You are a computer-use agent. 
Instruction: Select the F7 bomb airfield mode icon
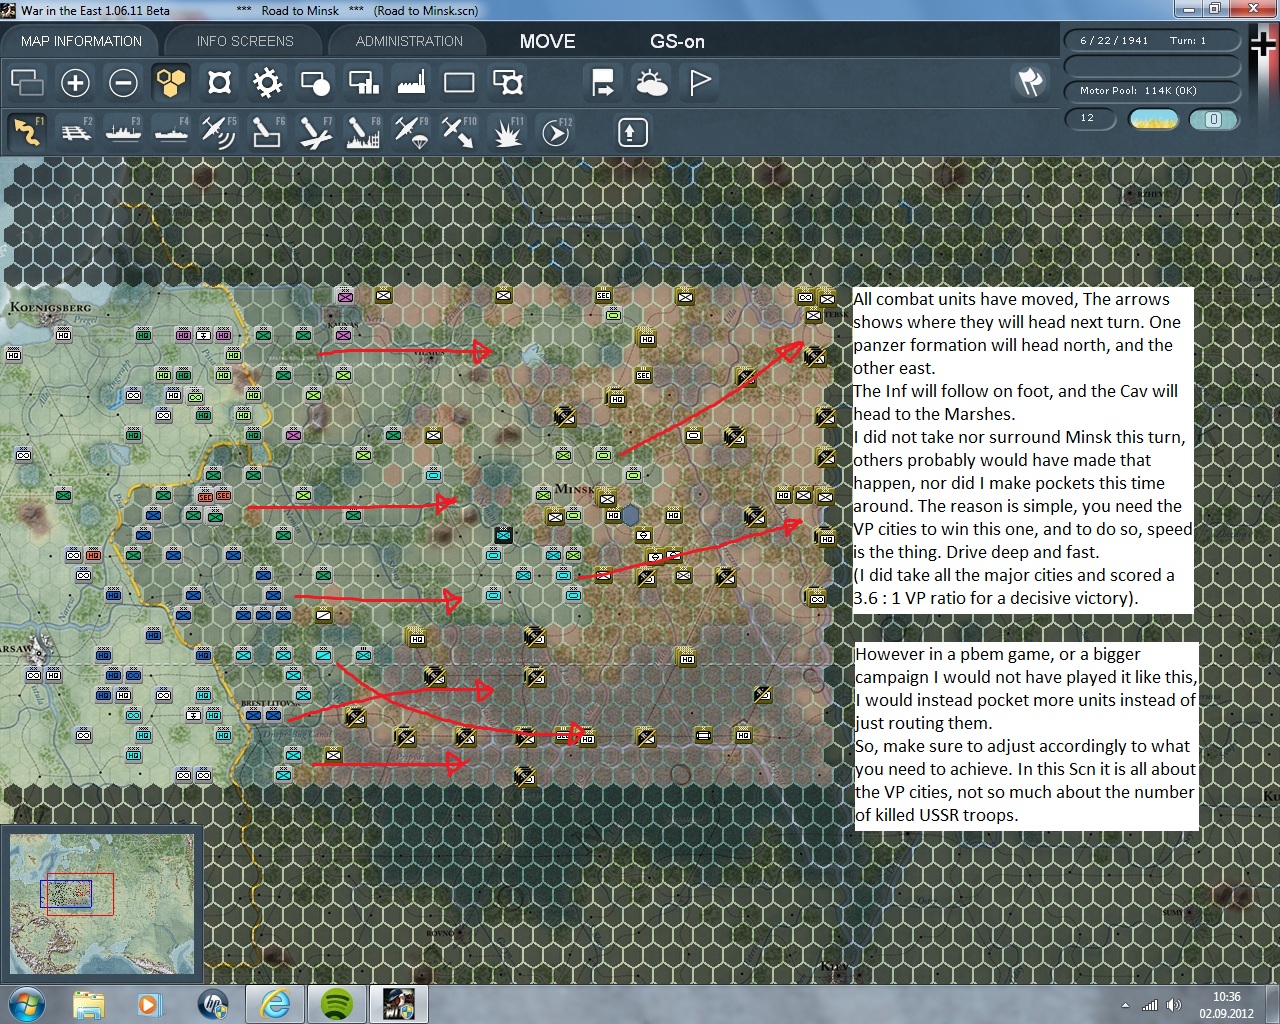(x=315, y=132)
